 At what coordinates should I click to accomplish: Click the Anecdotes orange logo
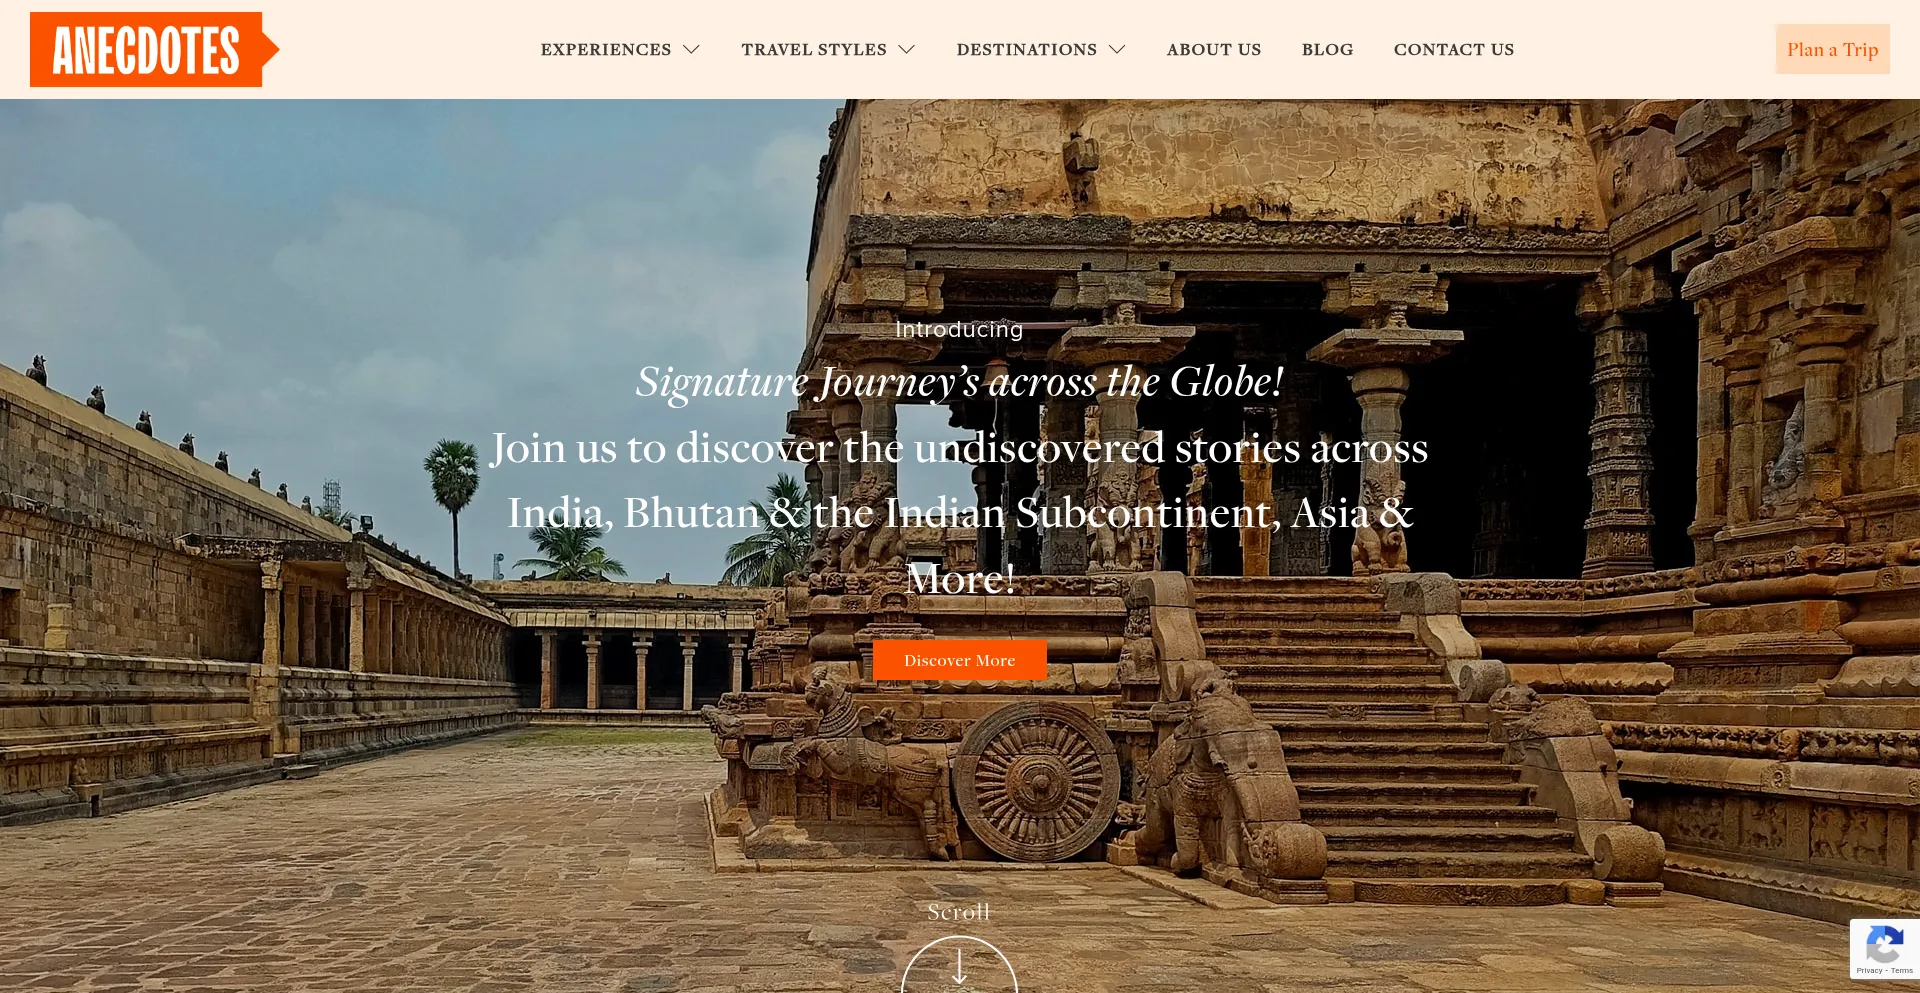tap(154, 49)
